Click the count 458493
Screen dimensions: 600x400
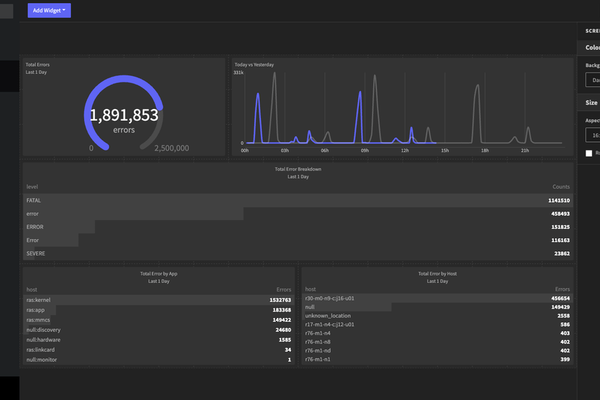[560, 214]
